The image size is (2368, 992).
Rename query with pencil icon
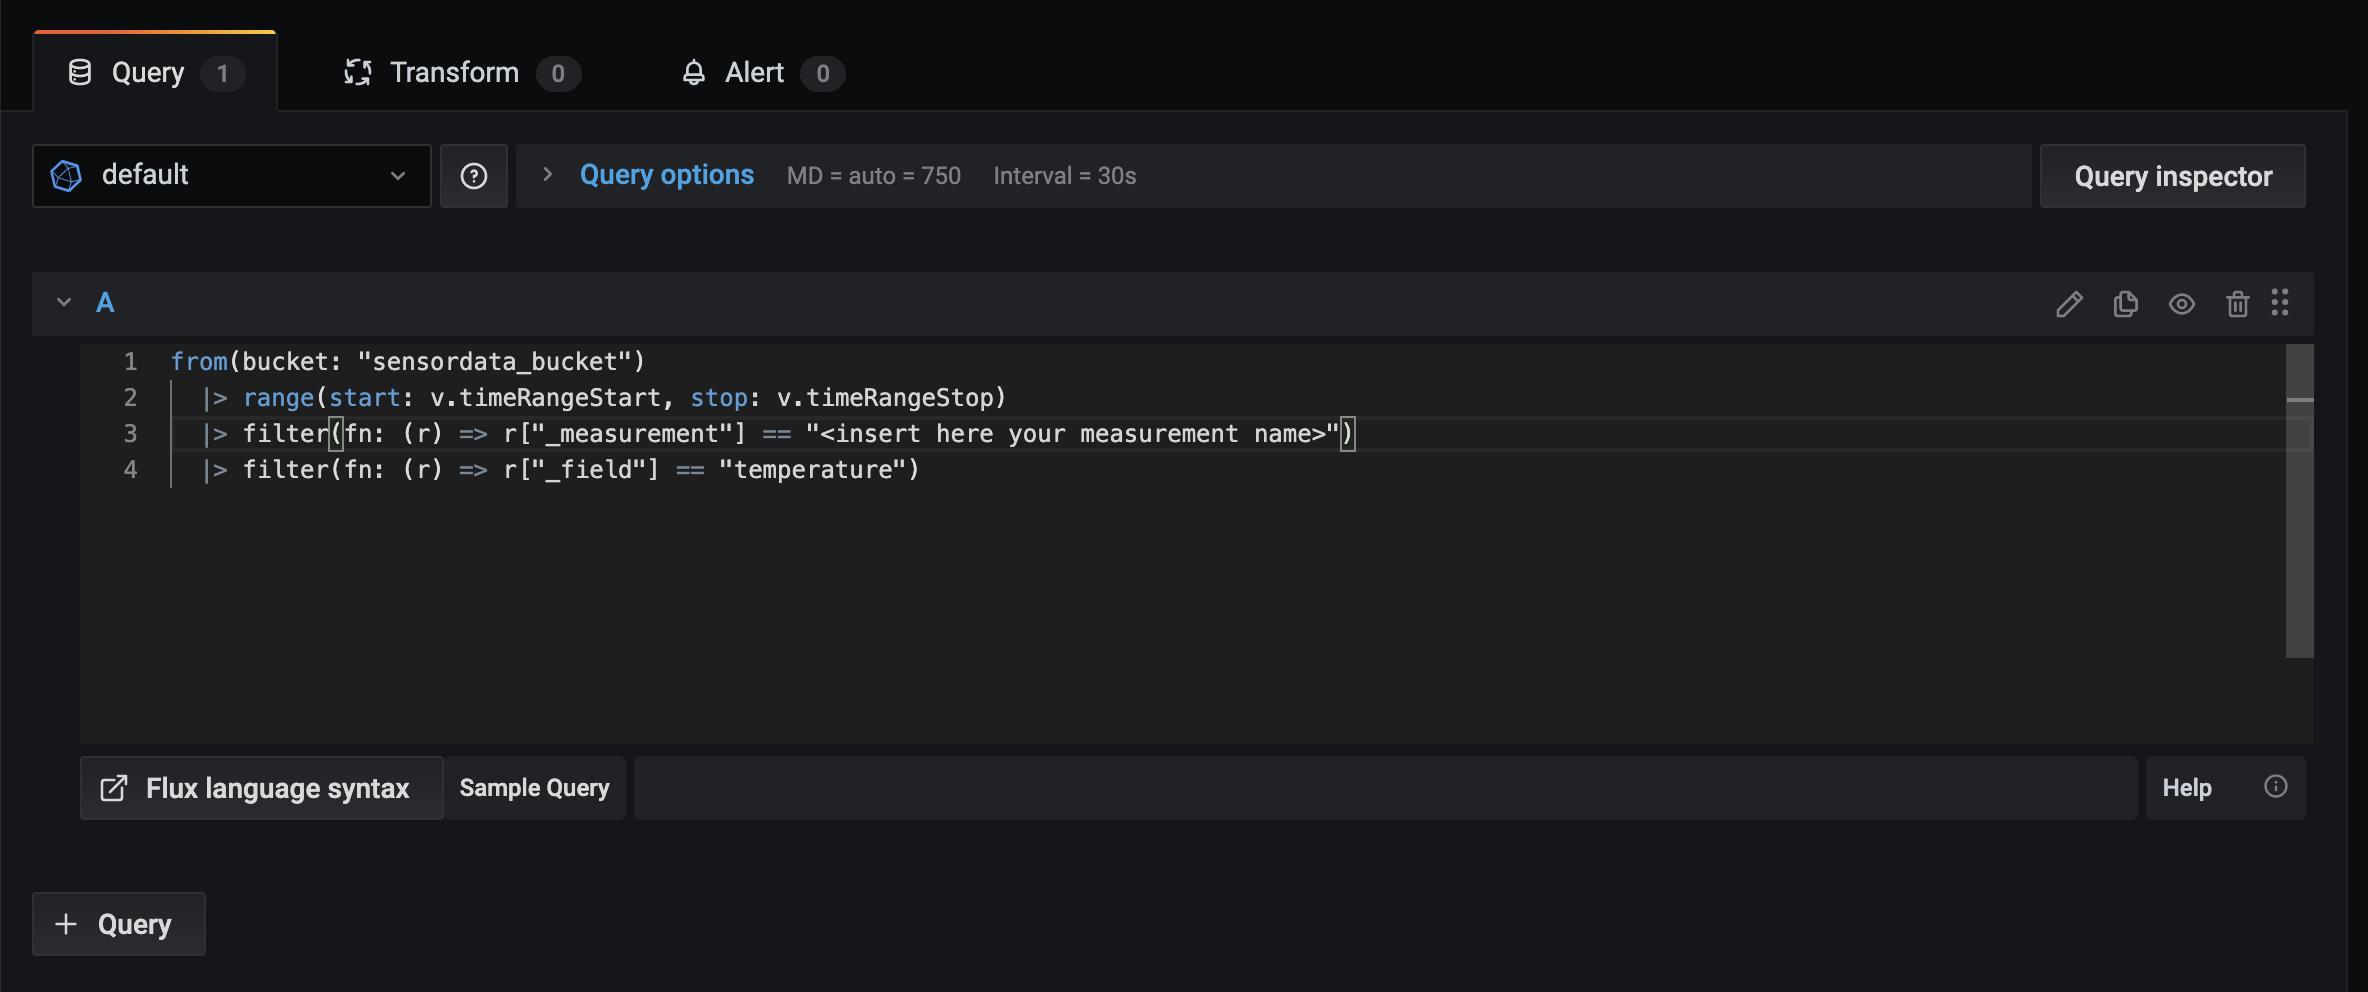(x=2069, y=303)
